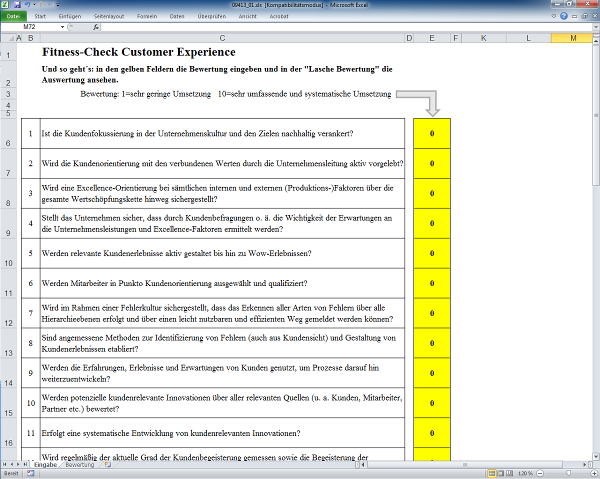Expand the formula bar

pos(593,27)
